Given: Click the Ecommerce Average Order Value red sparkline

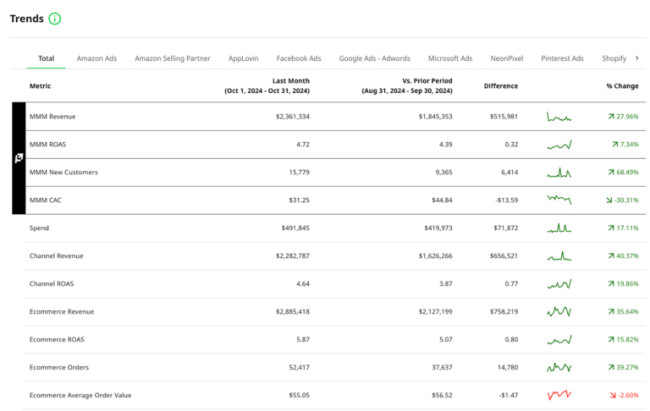Looking at the screenshot, I should point(559,396).
